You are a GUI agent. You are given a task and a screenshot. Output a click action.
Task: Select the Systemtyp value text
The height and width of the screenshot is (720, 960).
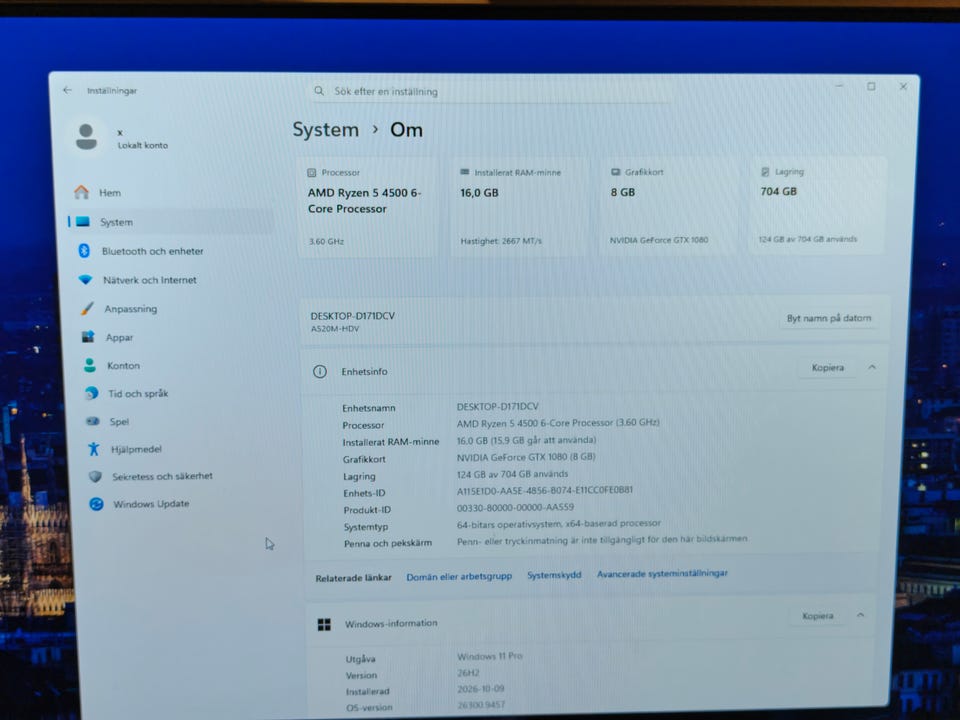click(x=558, y=523)
